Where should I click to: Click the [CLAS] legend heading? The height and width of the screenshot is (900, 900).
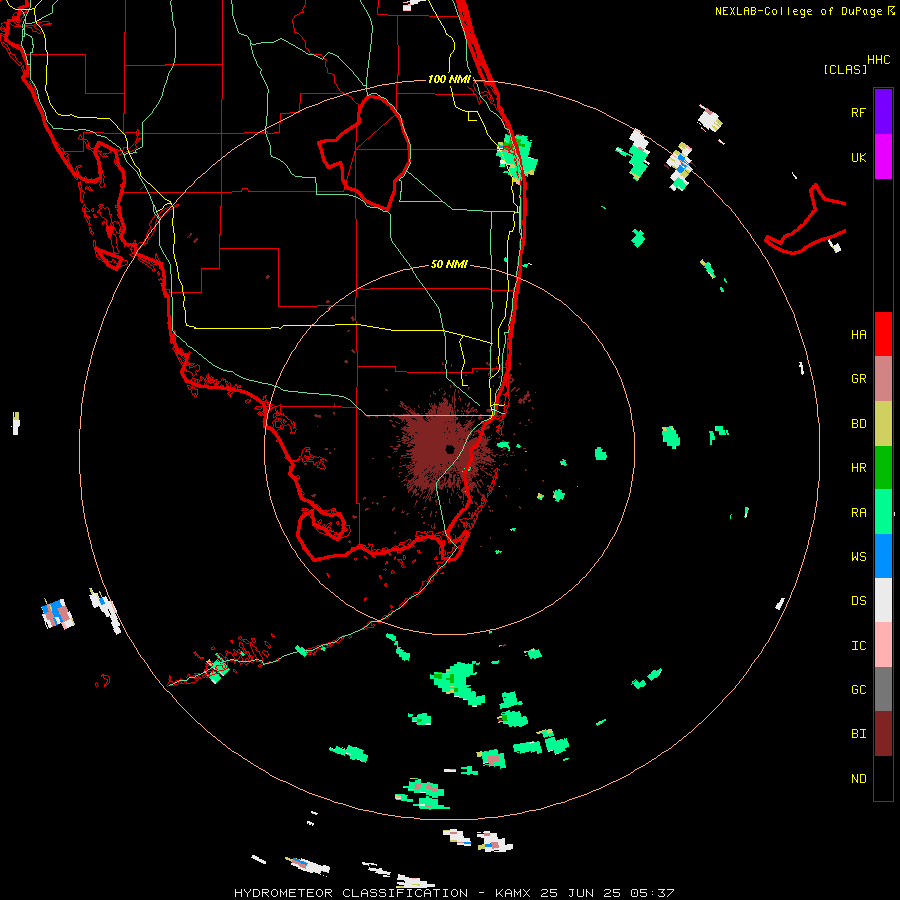pos(845,70)
